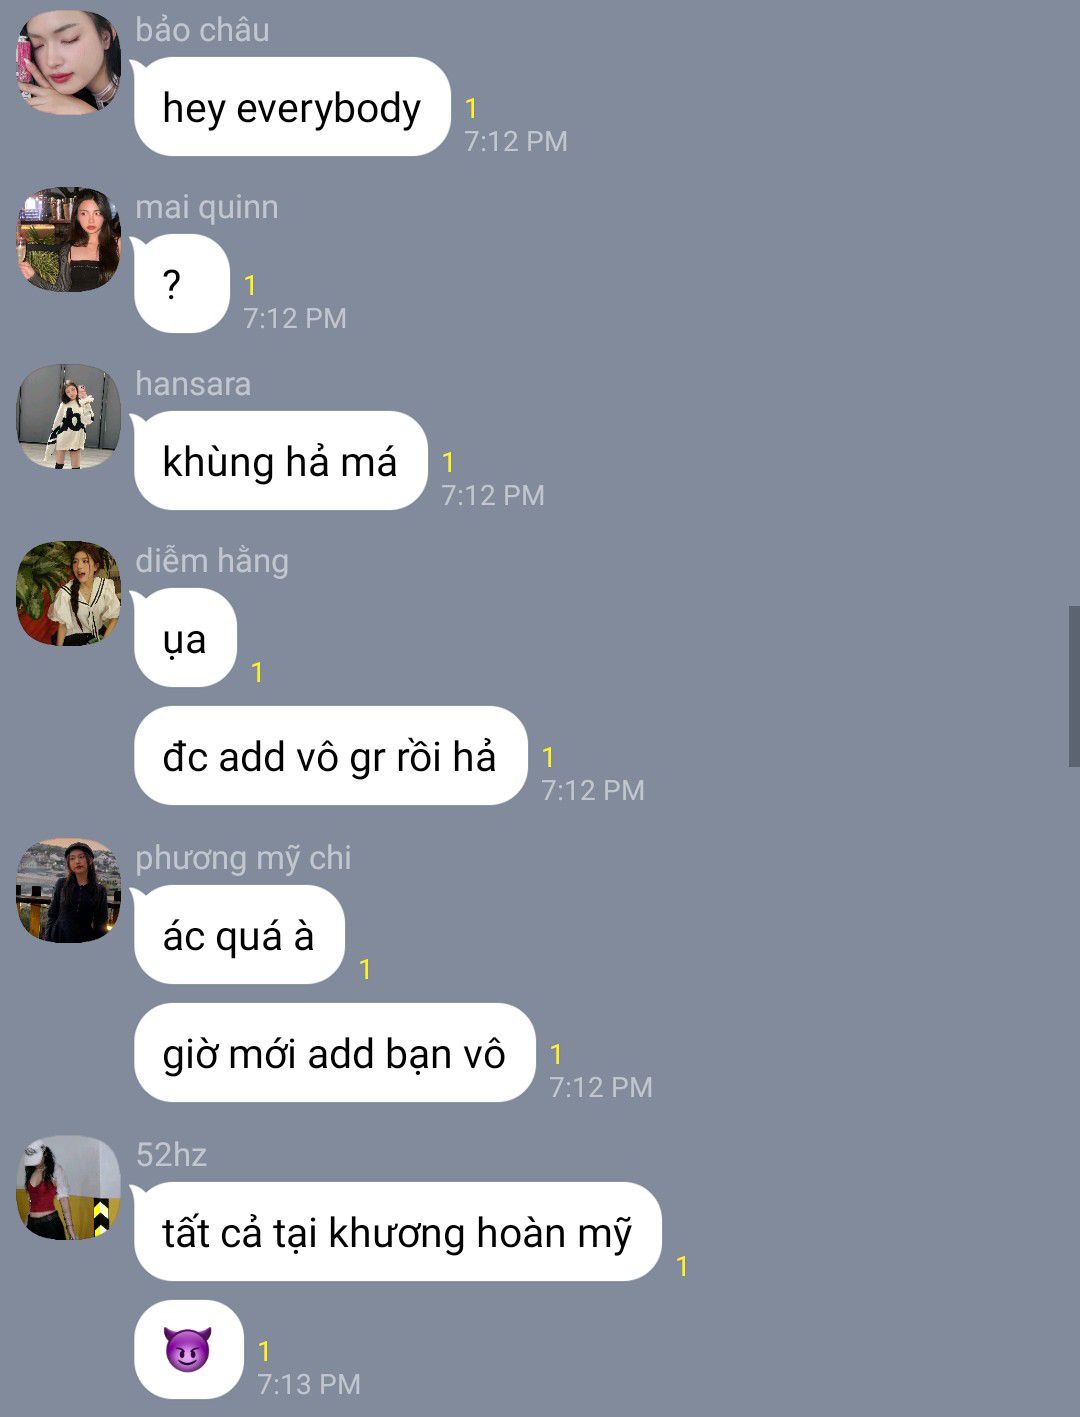Tap the "khùng hả má" message
1080x1417 pixels.
281,461
